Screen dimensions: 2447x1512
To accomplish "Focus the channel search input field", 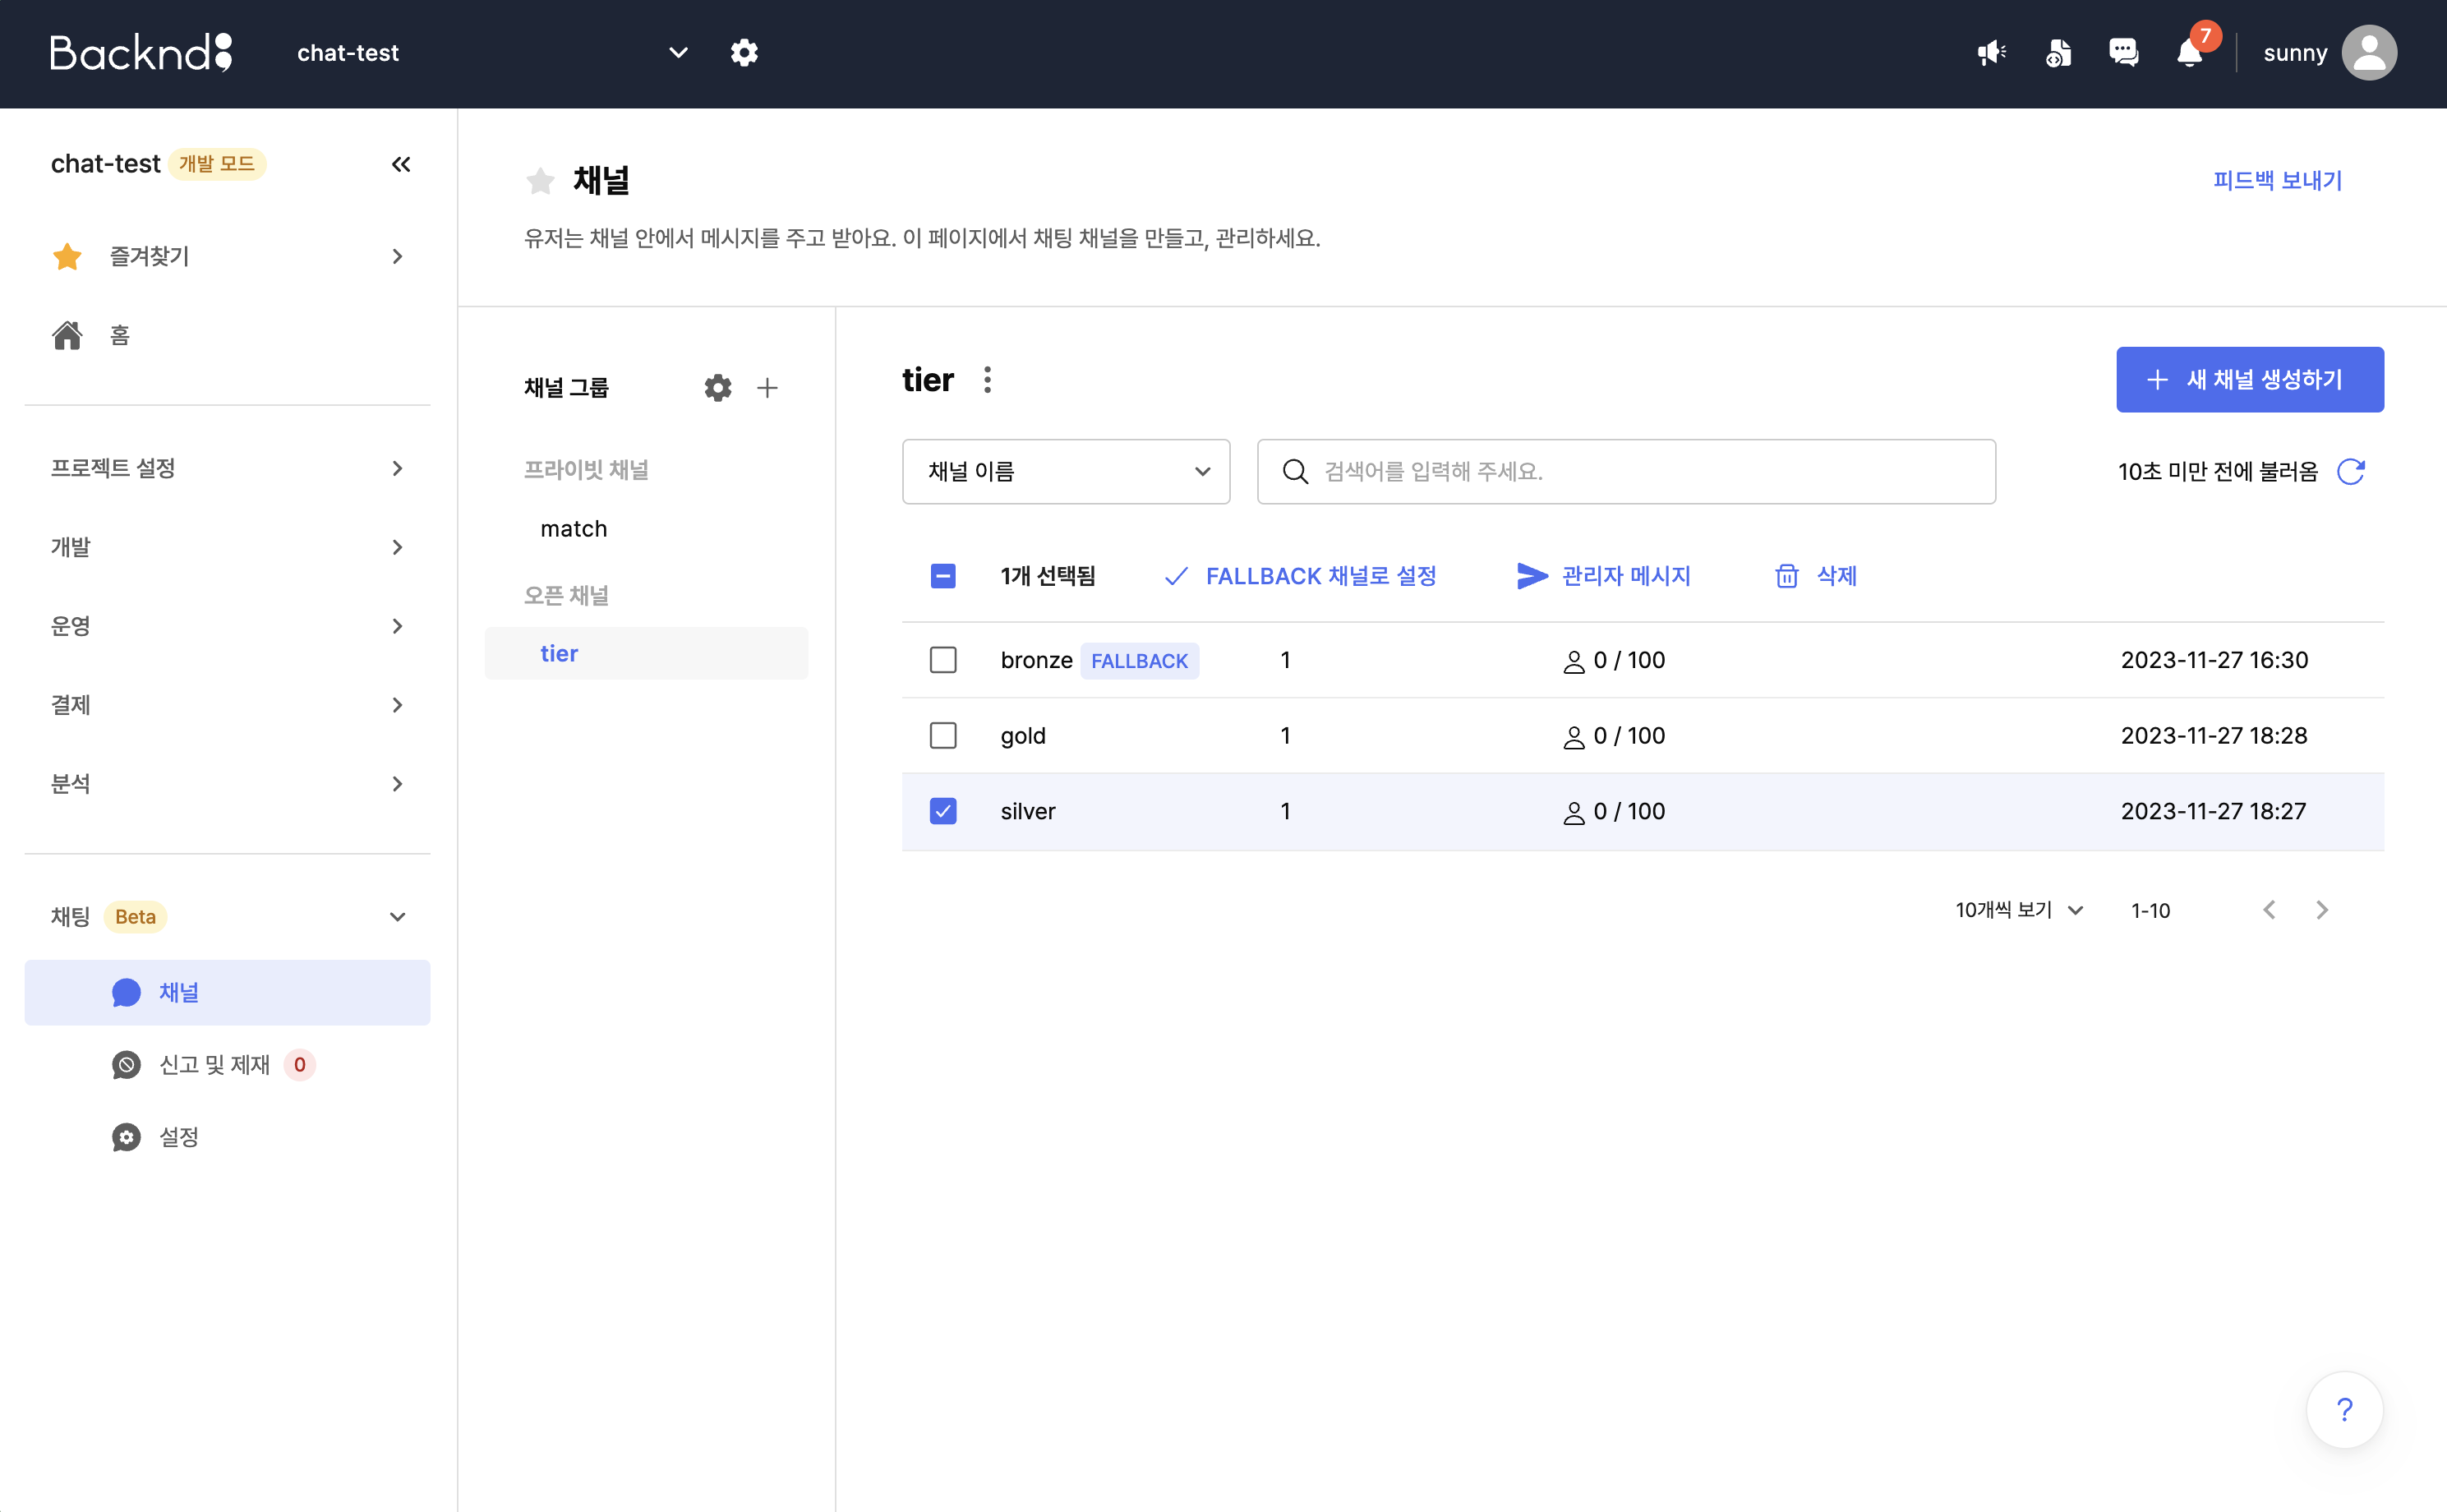I will [1626, 471].
